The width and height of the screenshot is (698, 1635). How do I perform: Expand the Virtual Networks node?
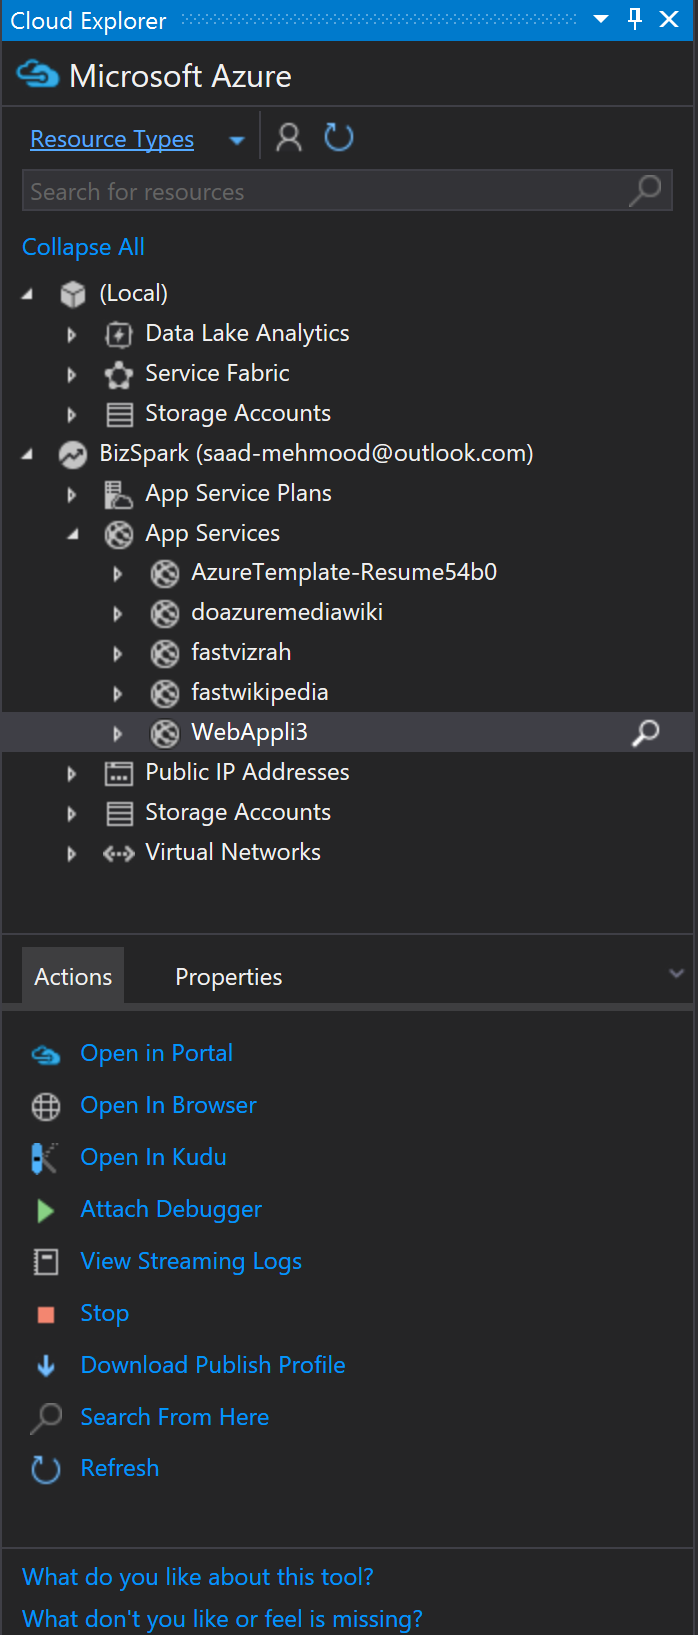71,853
